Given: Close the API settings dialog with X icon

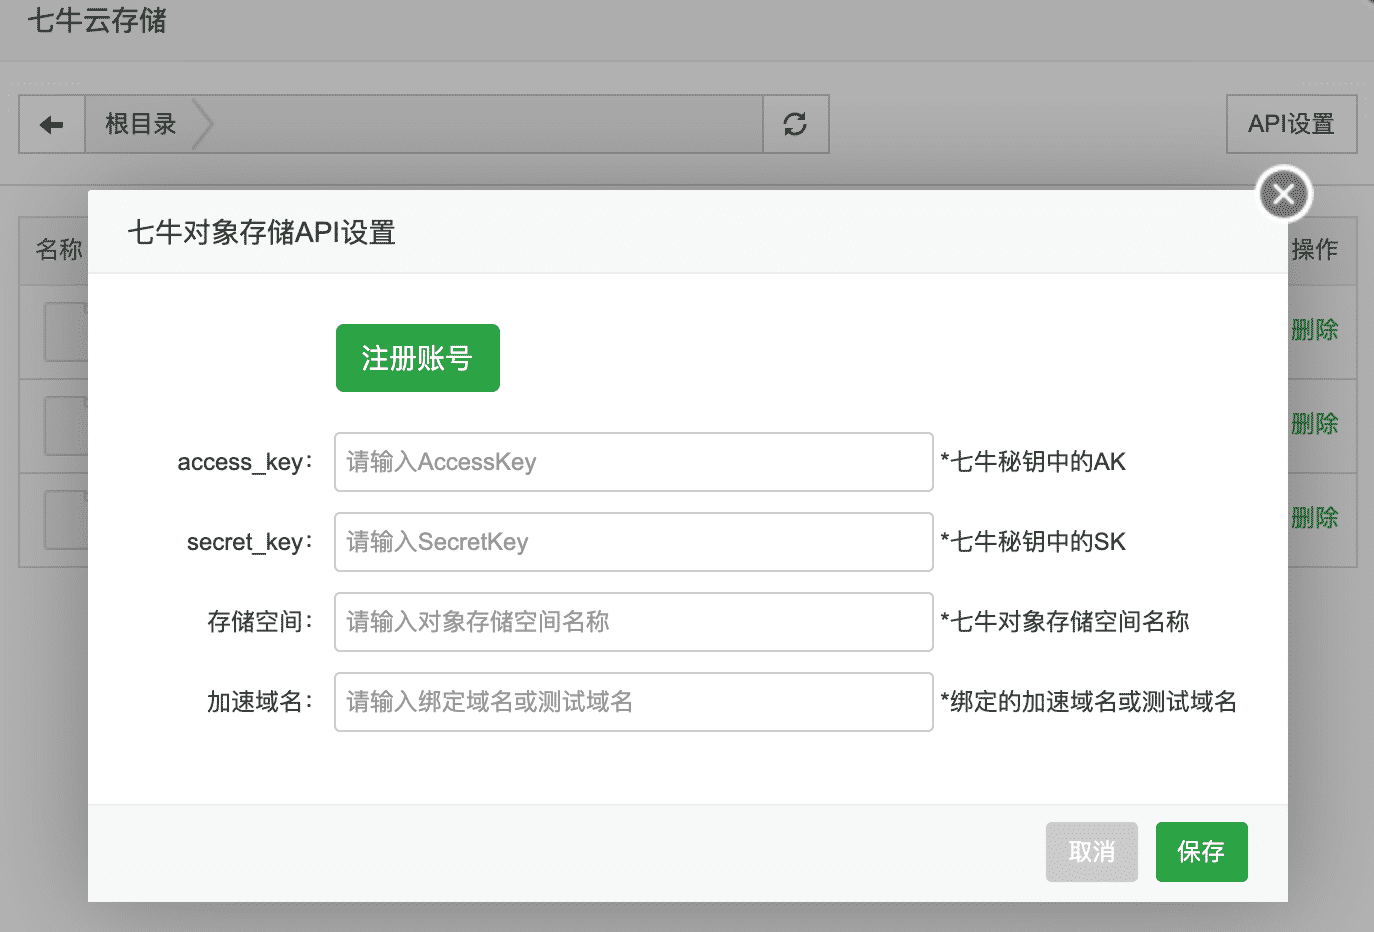Looking at the screenshot, I should 1284,194.
